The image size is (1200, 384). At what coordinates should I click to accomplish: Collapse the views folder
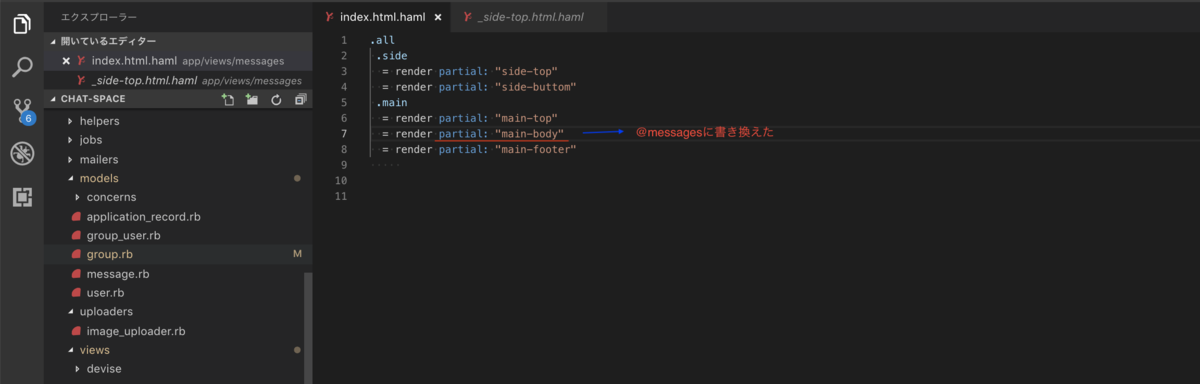coord(94,350)
